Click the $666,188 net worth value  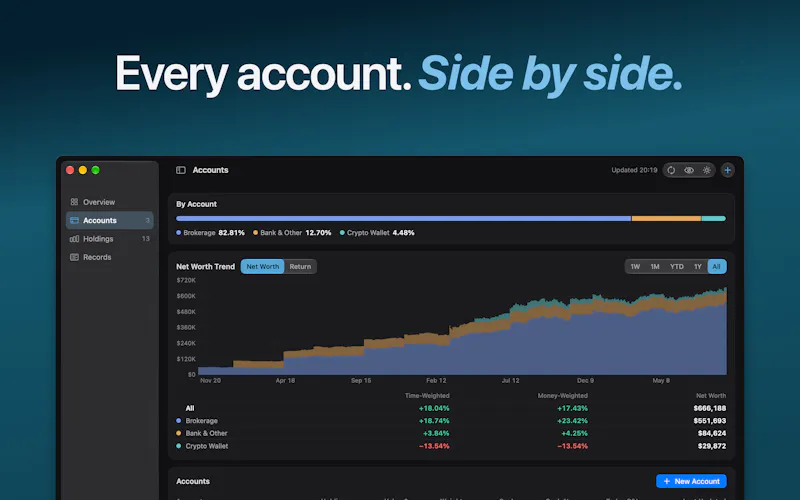pos(710,408)
